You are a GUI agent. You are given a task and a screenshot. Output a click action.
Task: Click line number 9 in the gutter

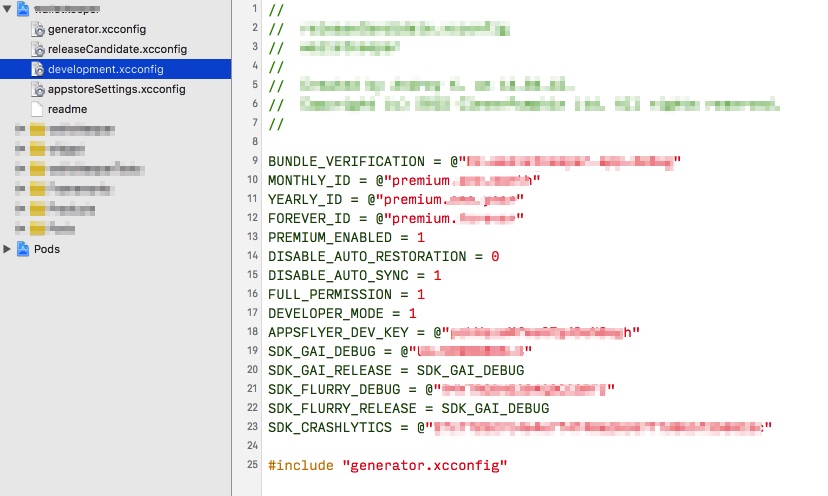[x=255, y=160]
